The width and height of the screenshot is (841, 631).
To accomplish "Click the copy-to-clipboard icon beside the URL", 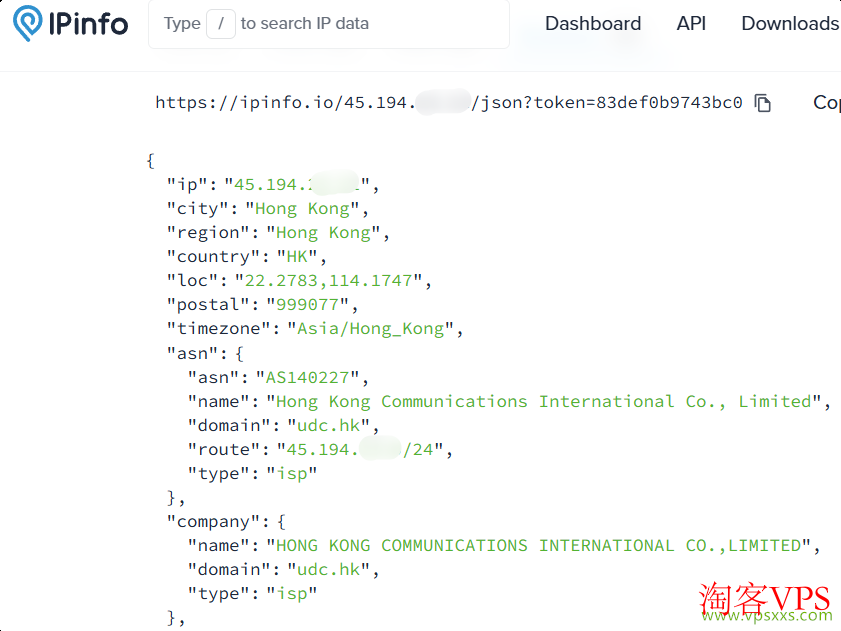I will point(763,102).
